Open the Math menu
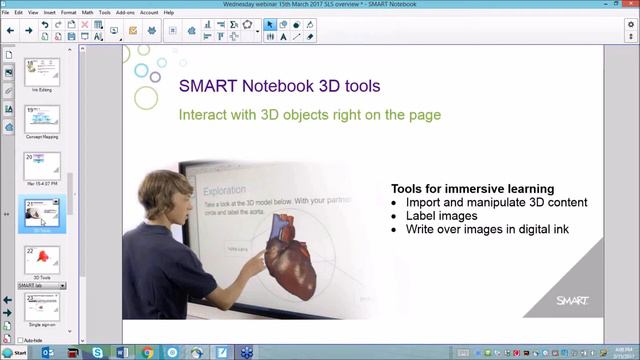640x360 pixels. (x=87, y=13)
